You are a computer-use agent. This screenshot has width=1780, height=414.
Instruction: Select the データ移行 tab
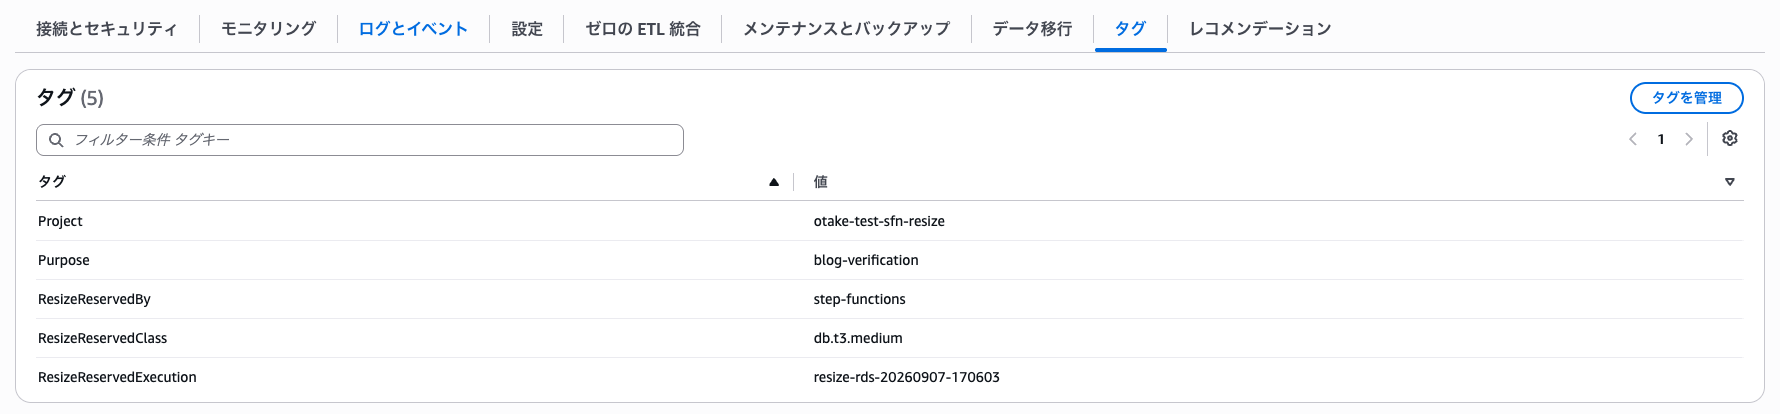click(x=1032, y=29)
